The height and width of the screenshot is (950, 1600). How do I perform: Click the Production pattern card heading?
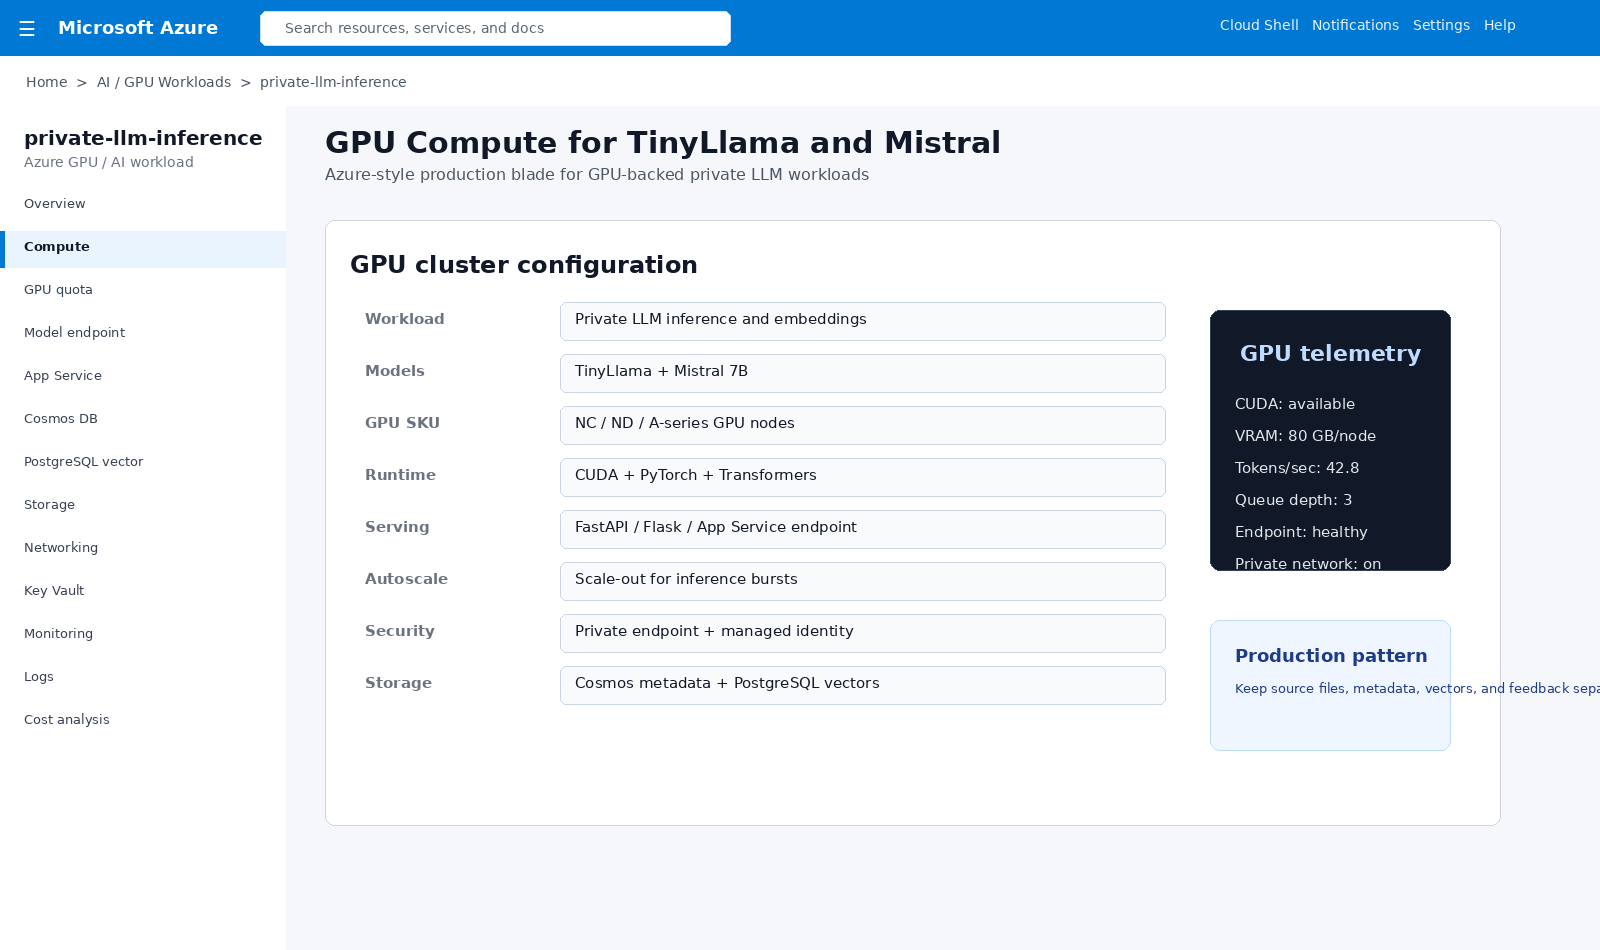1331,656
